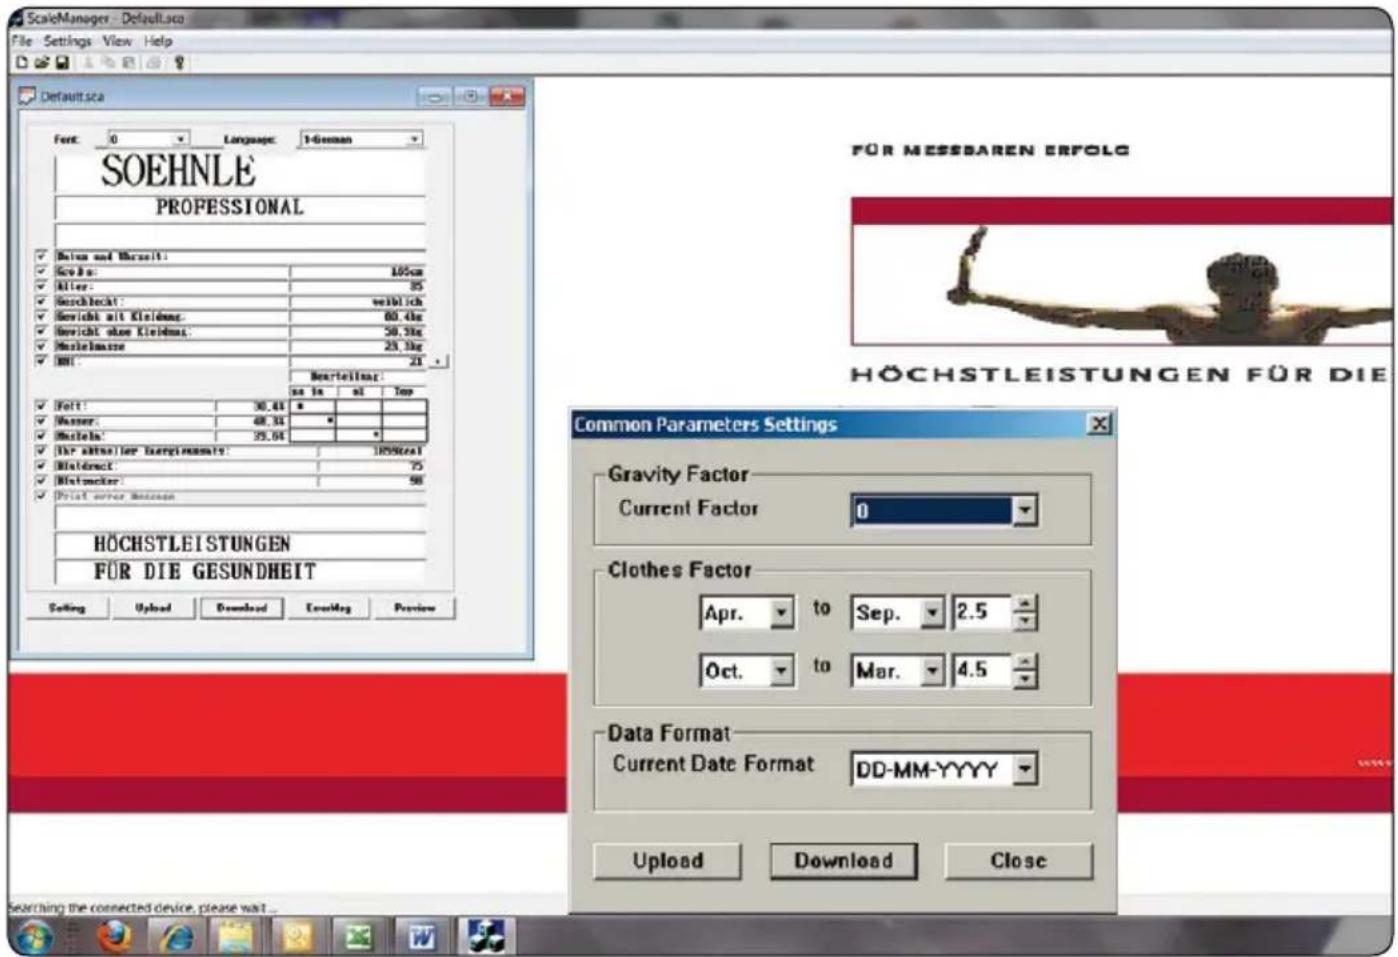The width and height of the screenshot is (1398, 957).
Task: Click the Open file toolbar icon
Action: coord(41,62)
